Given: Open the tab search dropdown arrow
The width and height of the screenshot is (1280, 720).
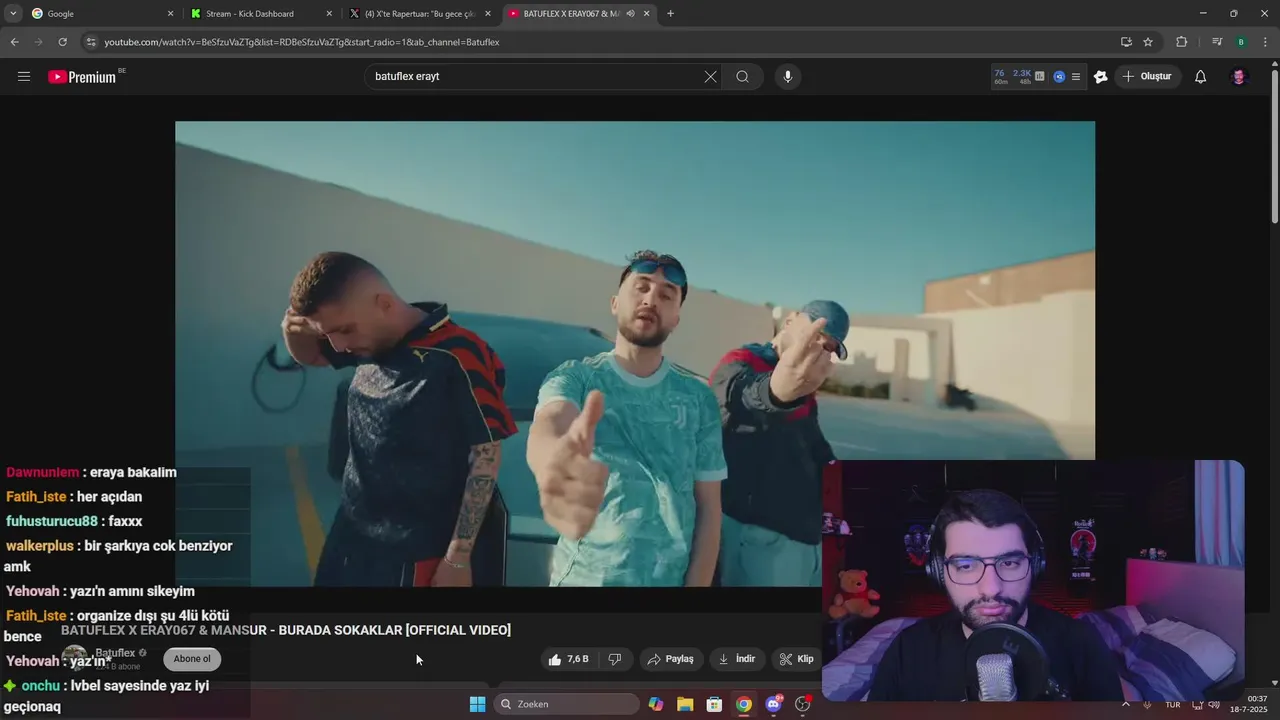Looking at the screenshot, I should 13,14.
